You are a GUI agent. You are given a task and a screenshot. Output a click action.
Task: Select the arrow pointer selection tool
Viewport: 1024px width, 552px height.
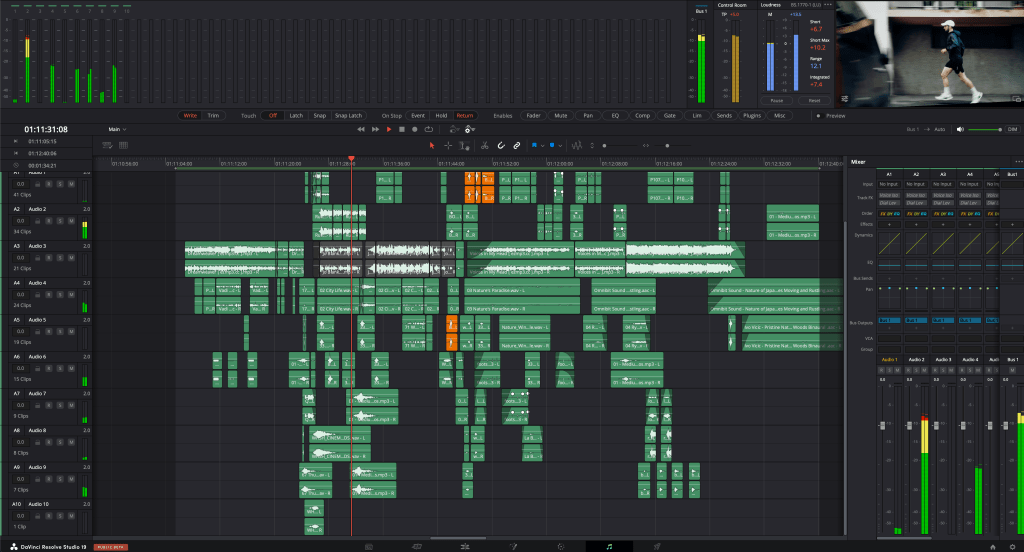point(432,146)
